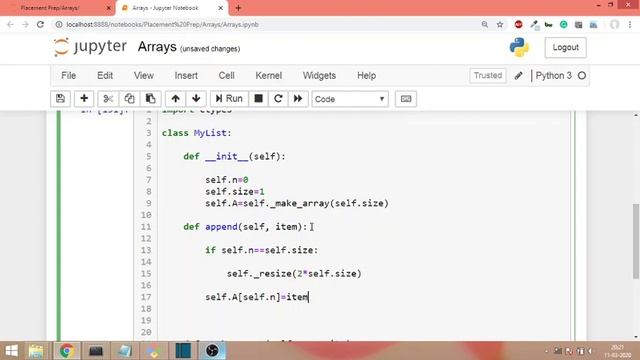Rename notebook via Arrays title
Image resolution: width=640 pixels, height=360 pixels.
coord(157,47)
